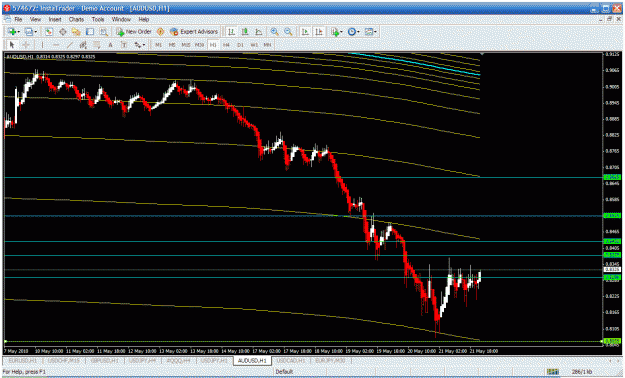
Task: Open the Strategy Tester icon
Action: click(104, 32)
